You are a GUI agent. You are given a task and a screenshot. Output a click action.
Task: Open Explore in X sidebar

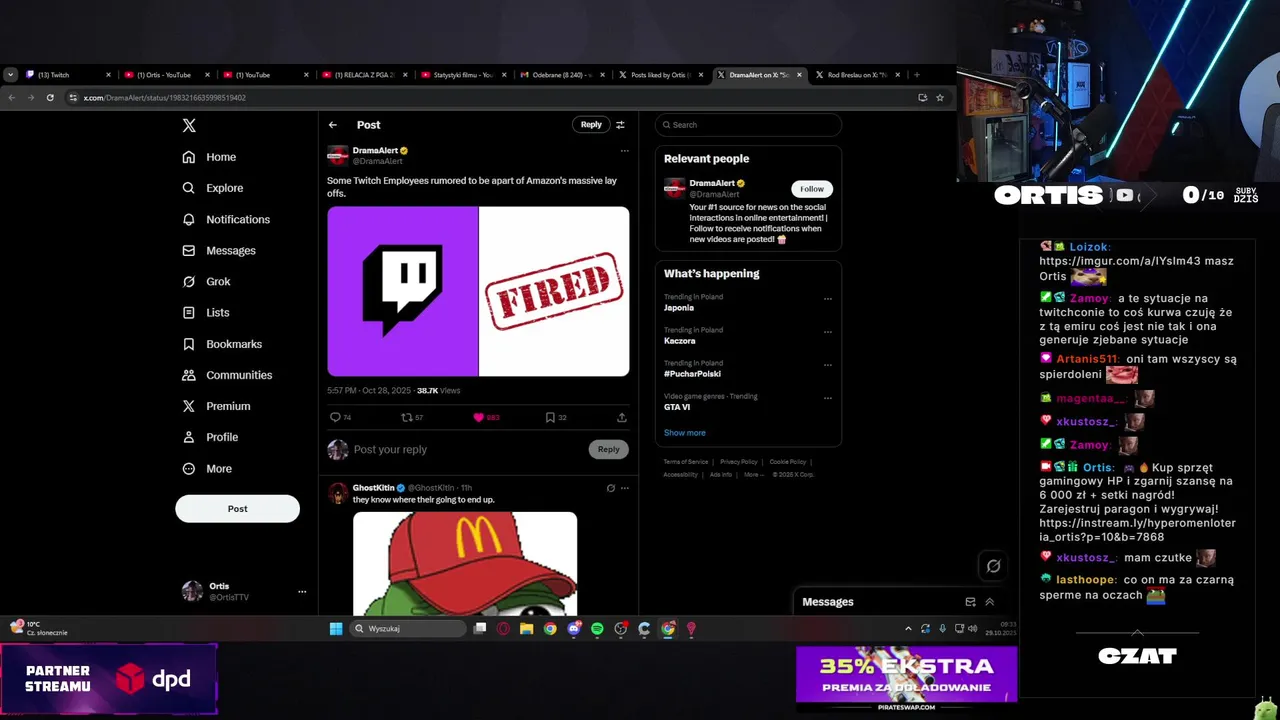click(212, 188)
